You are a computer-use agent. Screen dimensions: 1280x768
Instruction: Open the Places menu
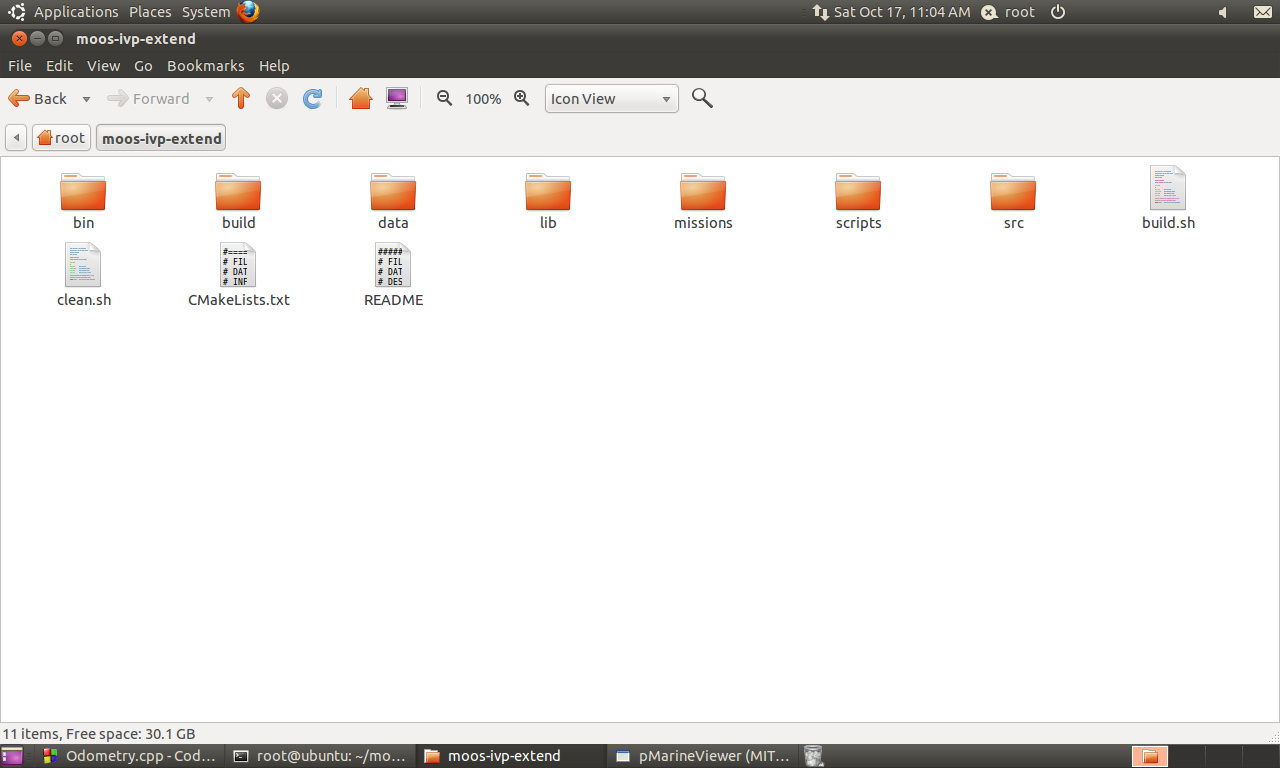pyautogui.click(x=150, y=12)
